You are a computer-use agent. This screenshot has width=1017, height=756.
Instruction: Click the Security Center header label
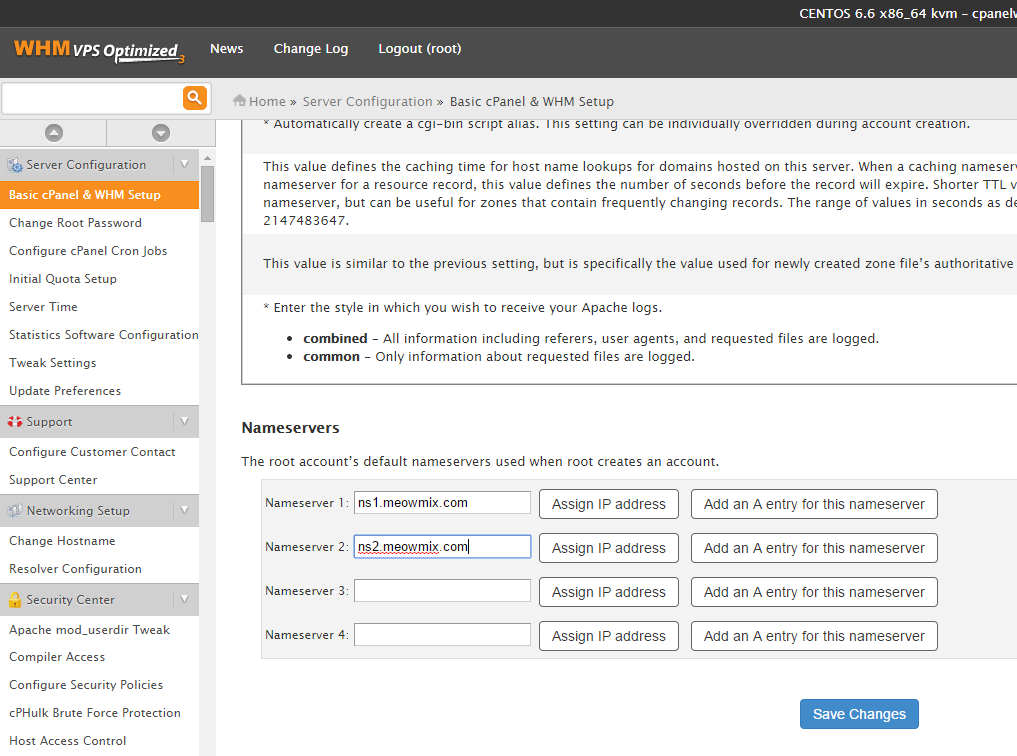click(71, 599)
